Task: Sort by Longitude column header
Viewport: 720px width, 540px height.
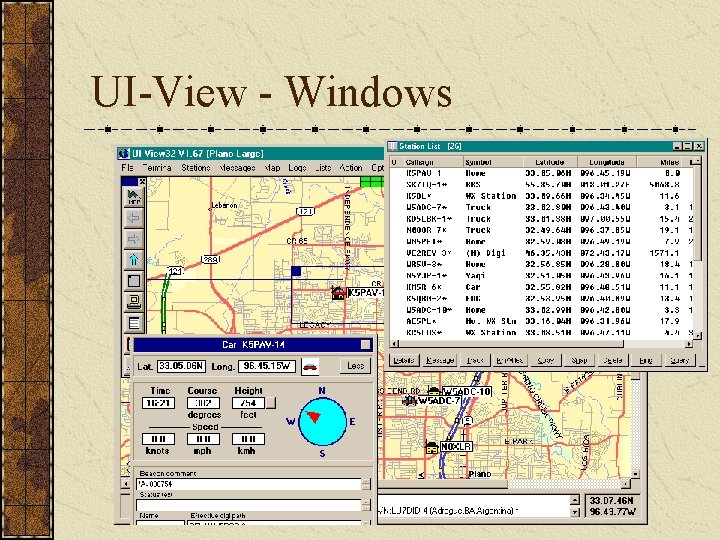Action: coord(607,162)
